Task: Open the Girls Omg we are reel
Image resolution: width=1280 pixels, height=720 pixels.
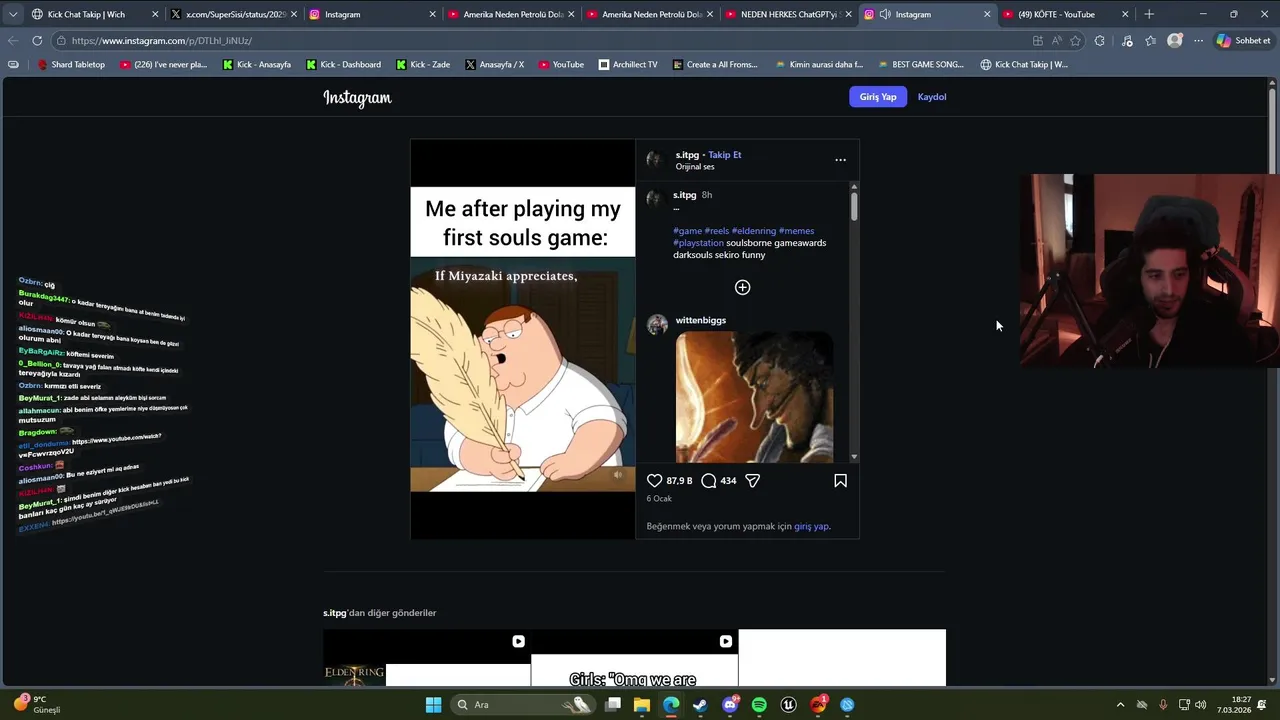Action: (x=634, y=658)
